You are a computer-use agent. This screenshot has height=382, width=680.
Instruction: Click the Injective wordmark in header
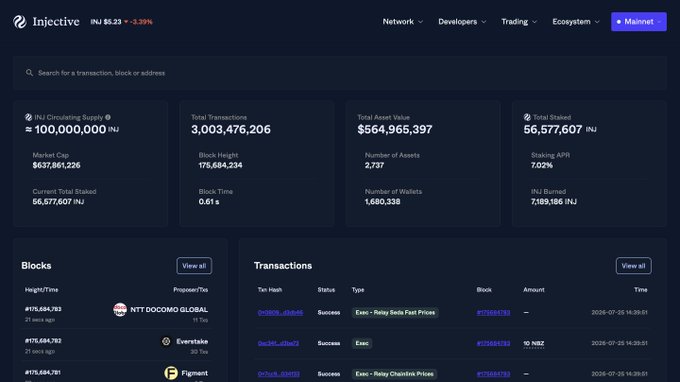coord(56,22)
